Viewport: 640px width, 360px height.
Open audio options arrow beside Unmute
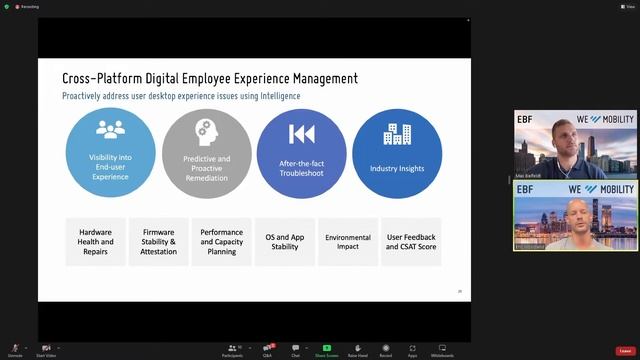click(26, 348)
